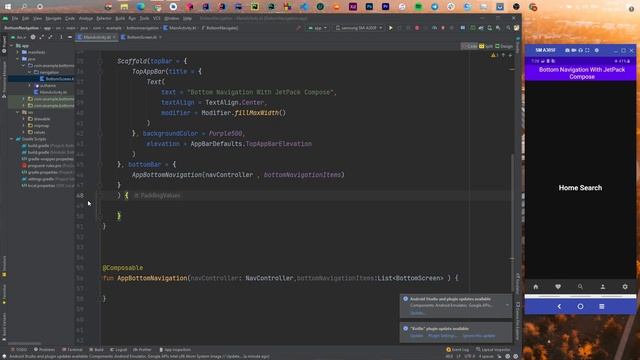This screenshot has width=640, height=360.
Task: Open the Event Log button in status bar
Action: click(x=458, y=350)
